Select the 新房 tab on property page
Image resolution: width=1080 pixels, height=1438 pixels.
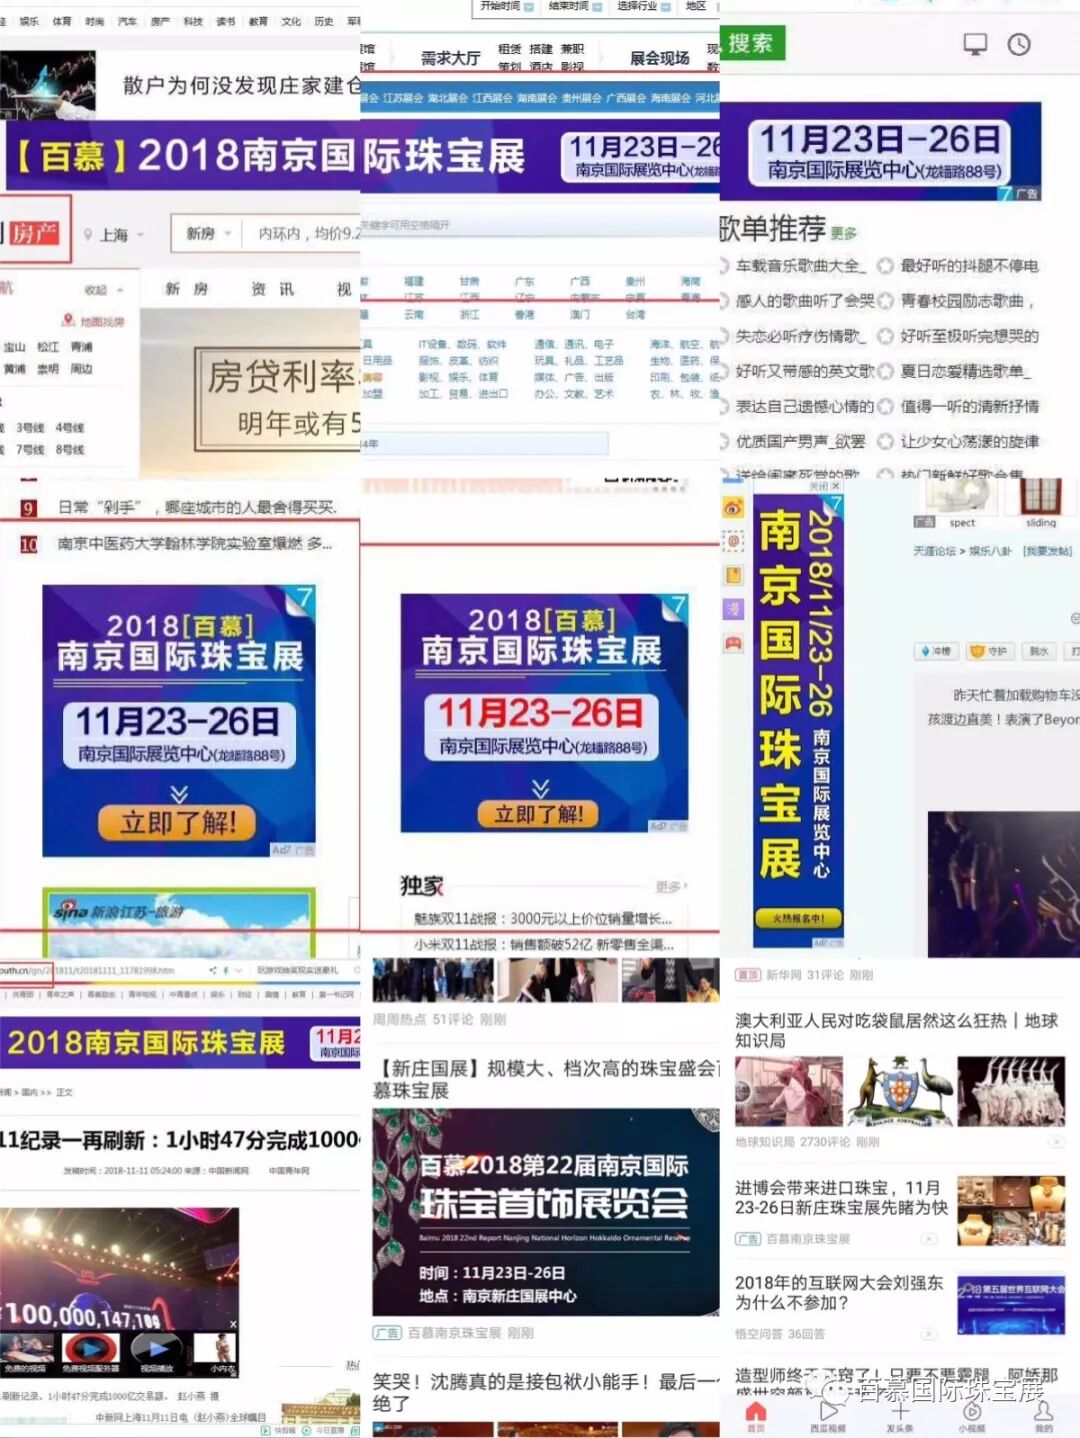(x=187, y=289)
